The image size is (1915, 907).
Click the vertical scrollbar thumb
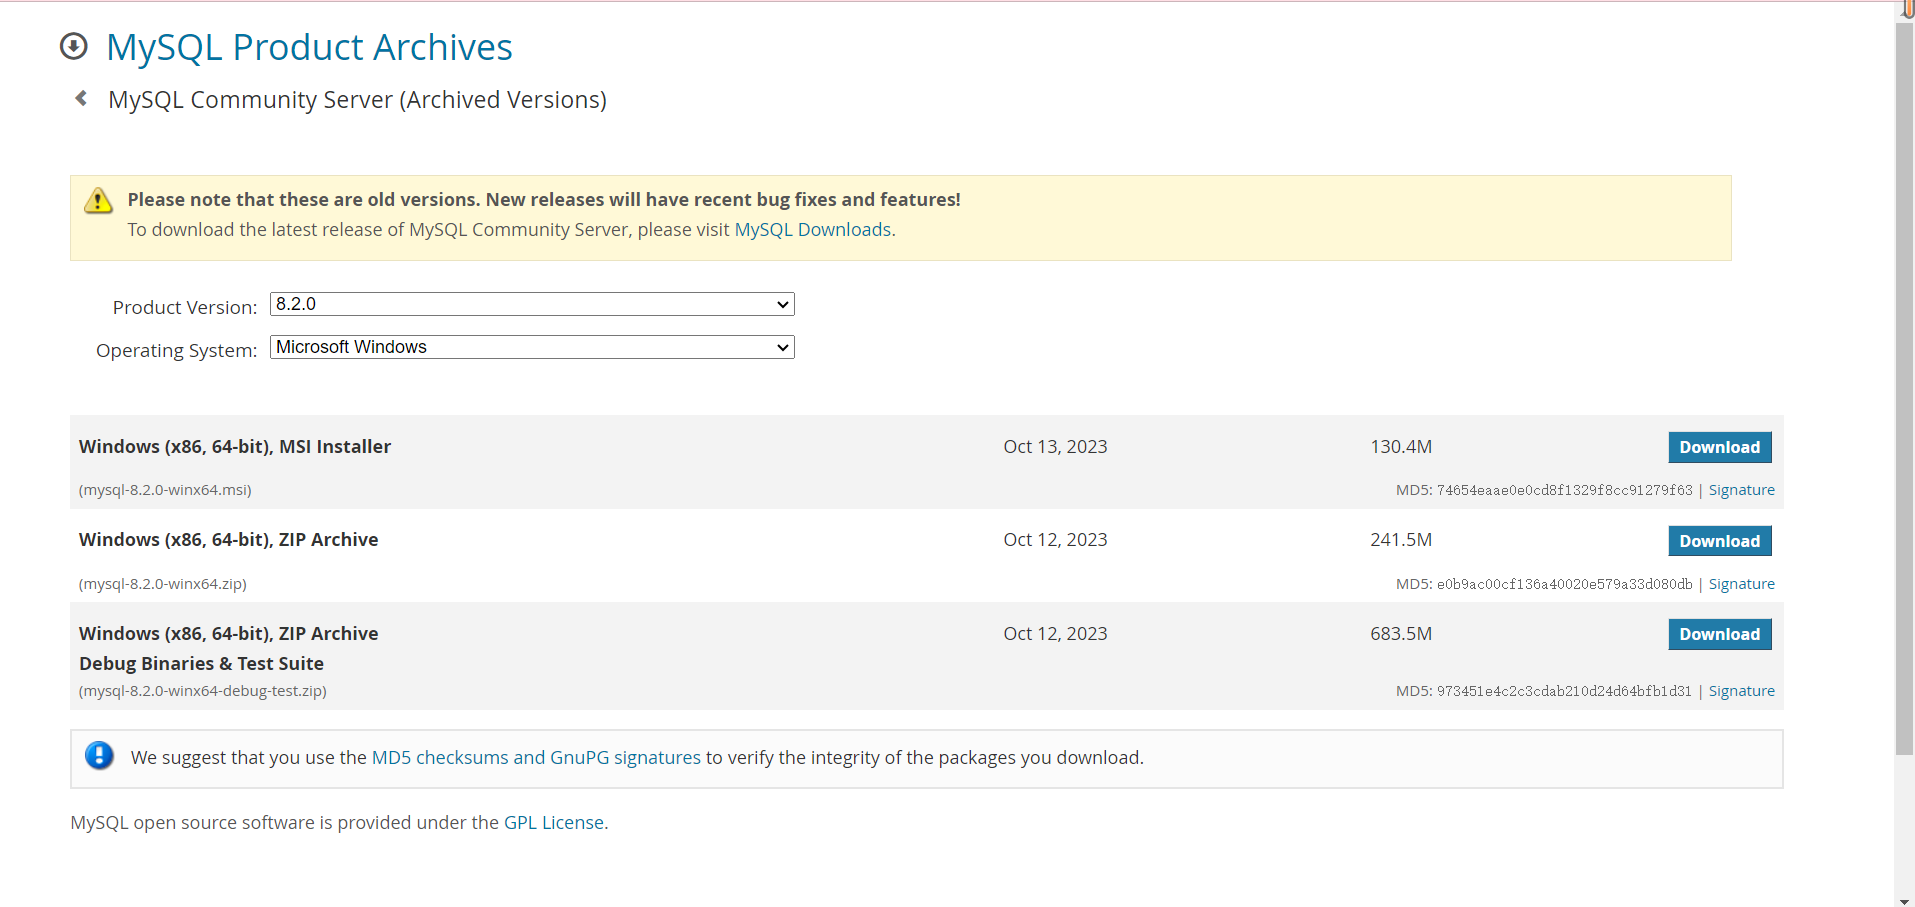pos(1904,388)
